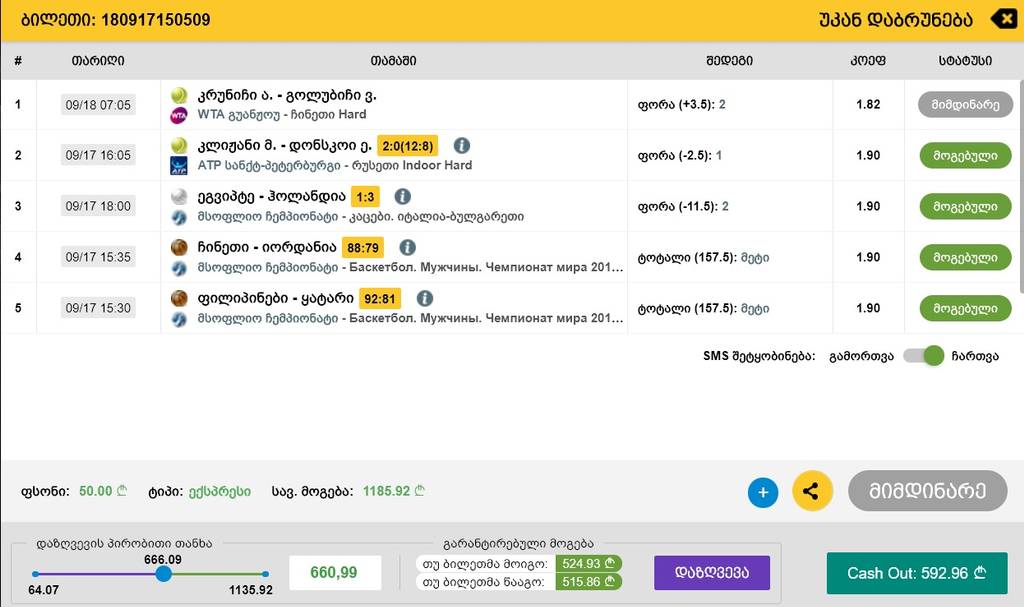1024x607 pixels.
Task: Click the date 09/17 16:05
Action: 98,156
